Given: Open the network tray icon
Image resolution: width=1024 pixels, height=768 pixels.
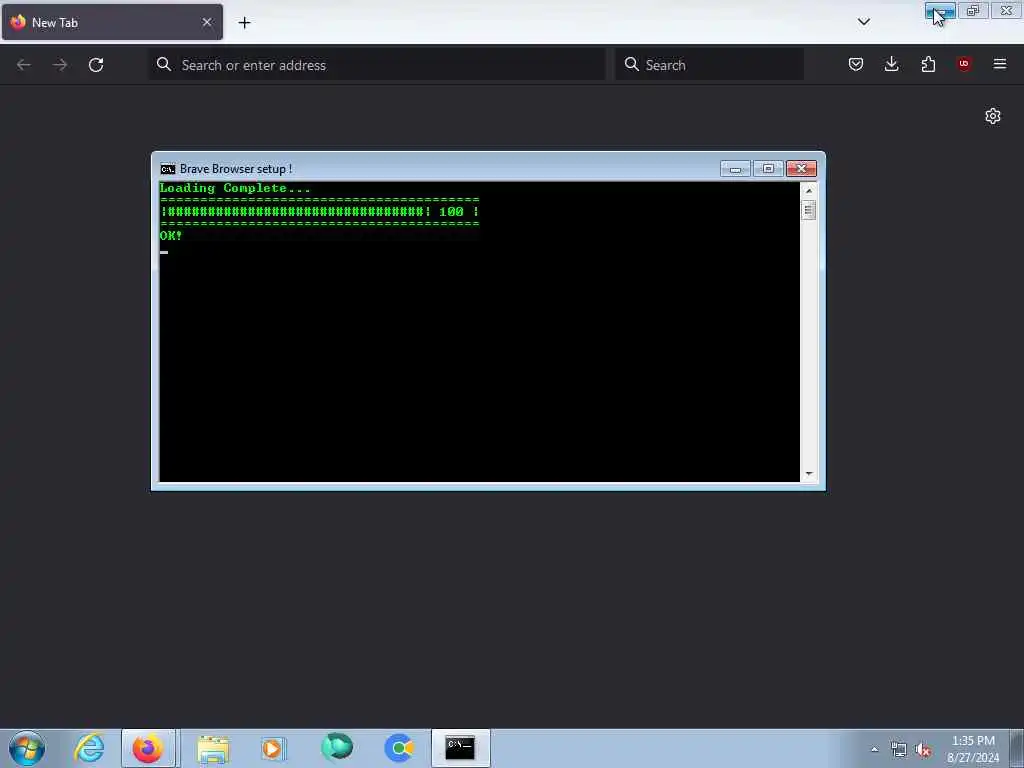Looking at the screenshot, I should (899, 750).
